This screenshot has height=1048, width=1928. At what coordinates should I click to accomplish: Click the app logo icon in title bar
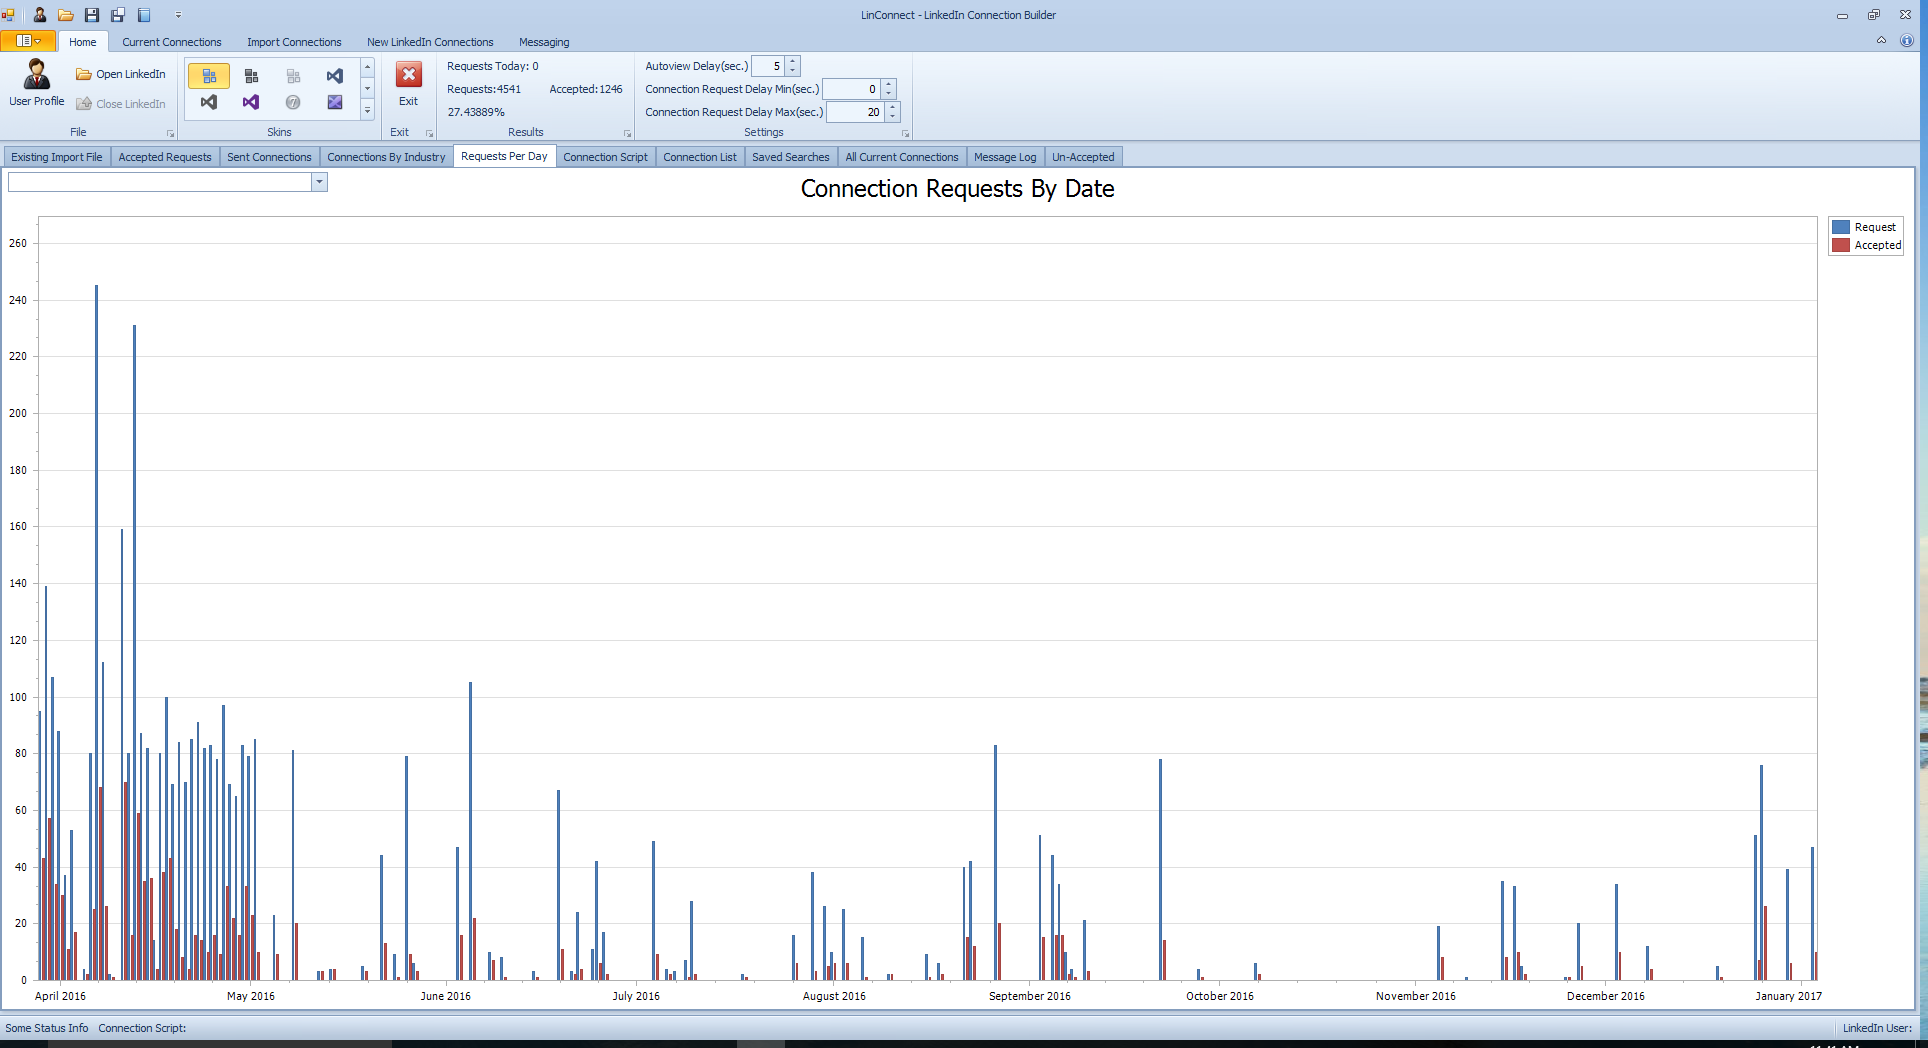coord(9,15)
